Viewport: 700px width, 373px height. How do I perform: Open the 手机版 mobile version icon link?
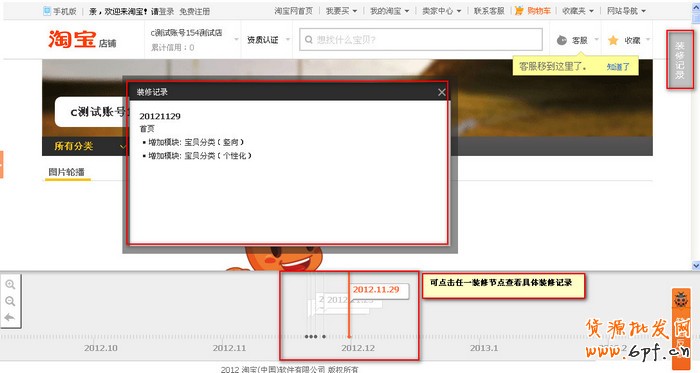[60, 11]
